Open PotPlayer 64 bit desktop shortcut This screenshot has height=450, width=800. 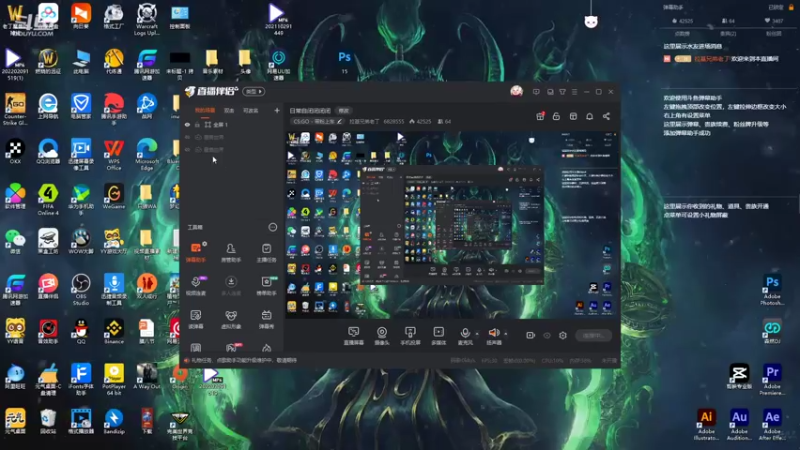(x=114, y=379)
